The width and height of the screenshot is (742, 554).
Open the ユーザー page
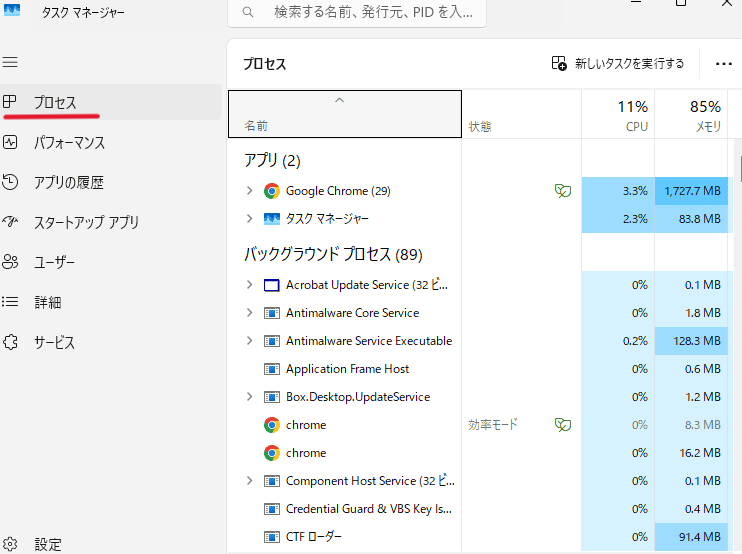pyautogui.click(x=111, y=262)
